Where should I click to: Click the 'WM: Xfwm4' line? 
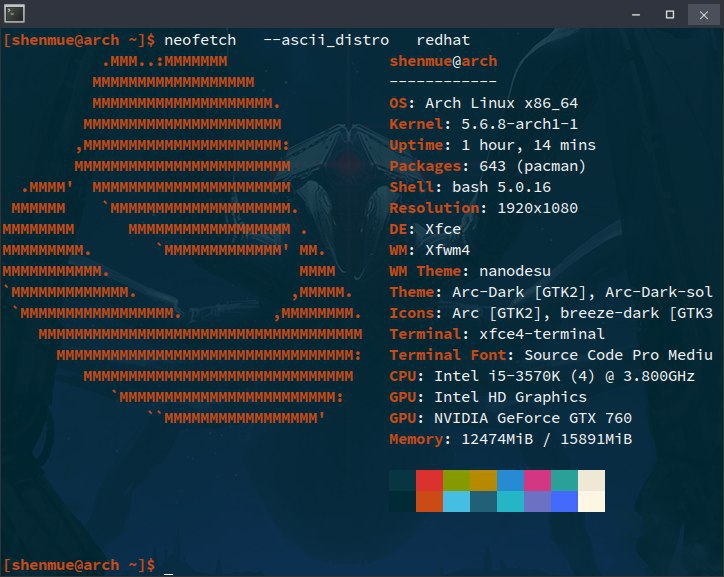pos(430,250)
